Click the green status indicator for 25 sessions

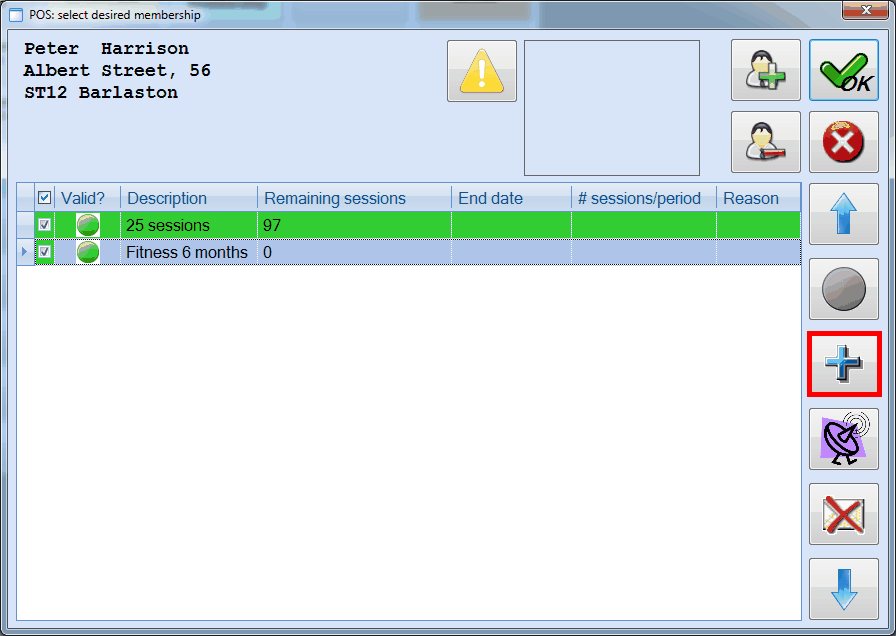pyautogui.click(x=87, y=225)
